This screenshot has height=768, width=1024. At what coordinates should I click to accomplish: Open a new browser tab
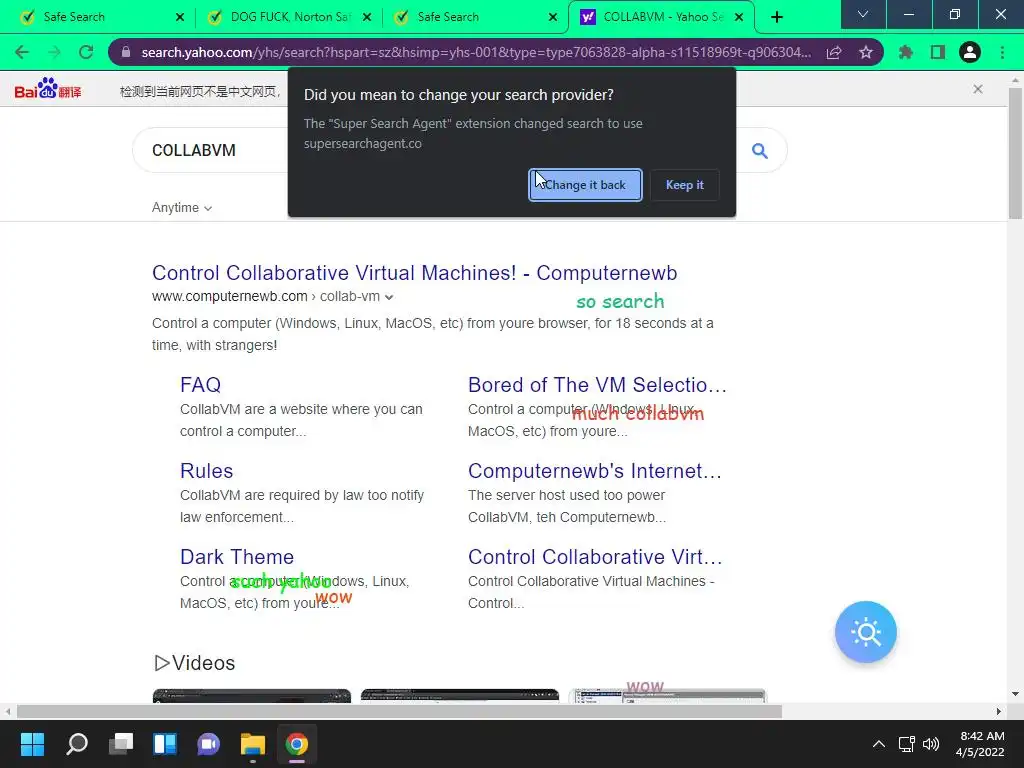[x=776, y=17]
